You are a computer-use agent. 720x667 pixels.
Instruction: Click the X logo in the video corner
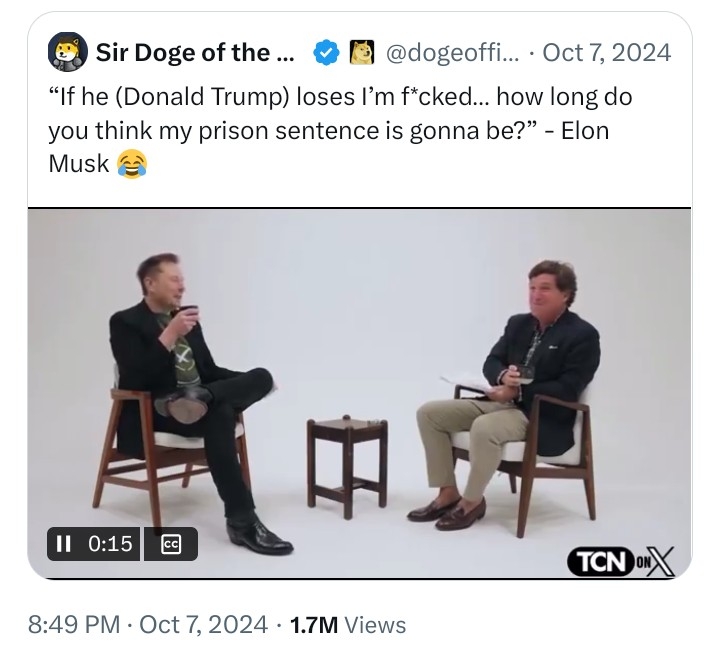661,561
